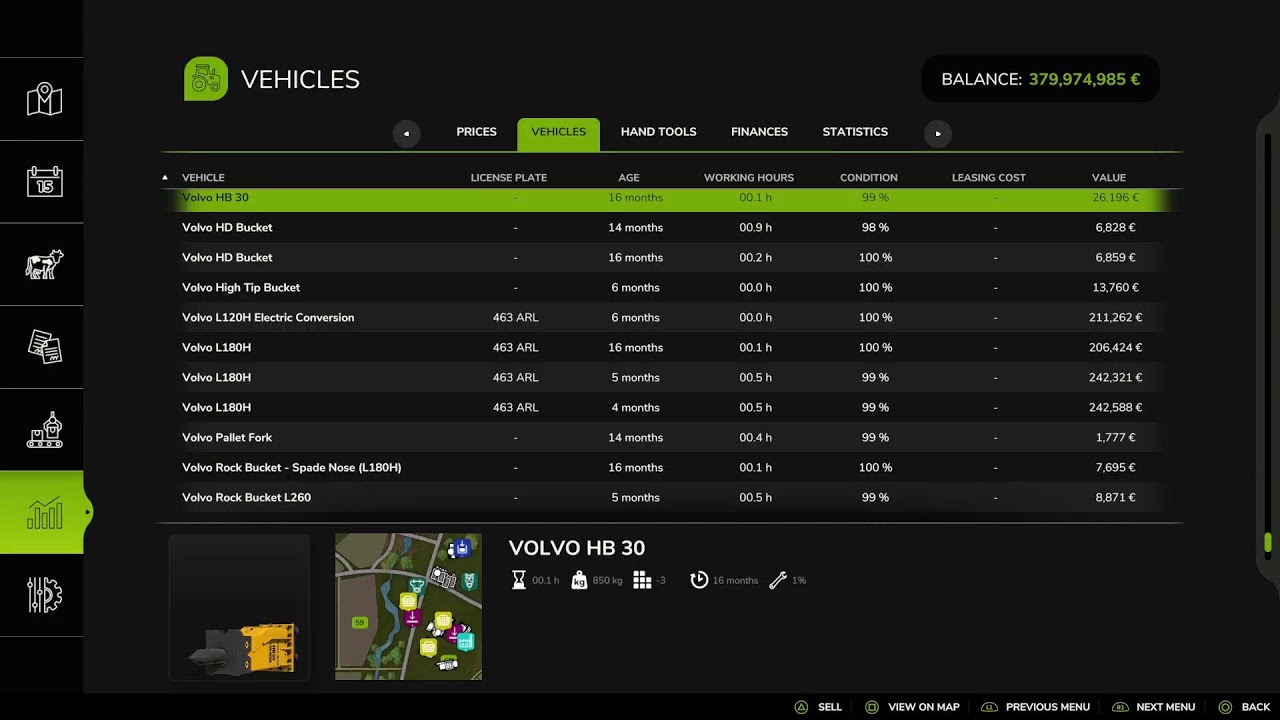The image size is (1280, 720).
Task: Sort by the License Plate column header
Action: (x=509, y=178)
